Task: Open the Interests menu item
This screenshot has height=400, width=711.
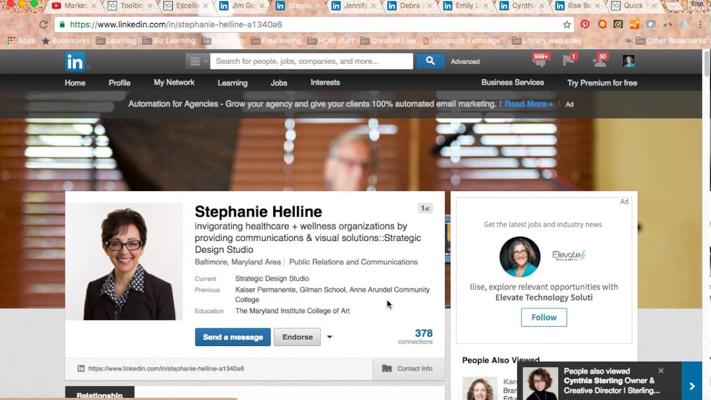Action: (325, 83)
